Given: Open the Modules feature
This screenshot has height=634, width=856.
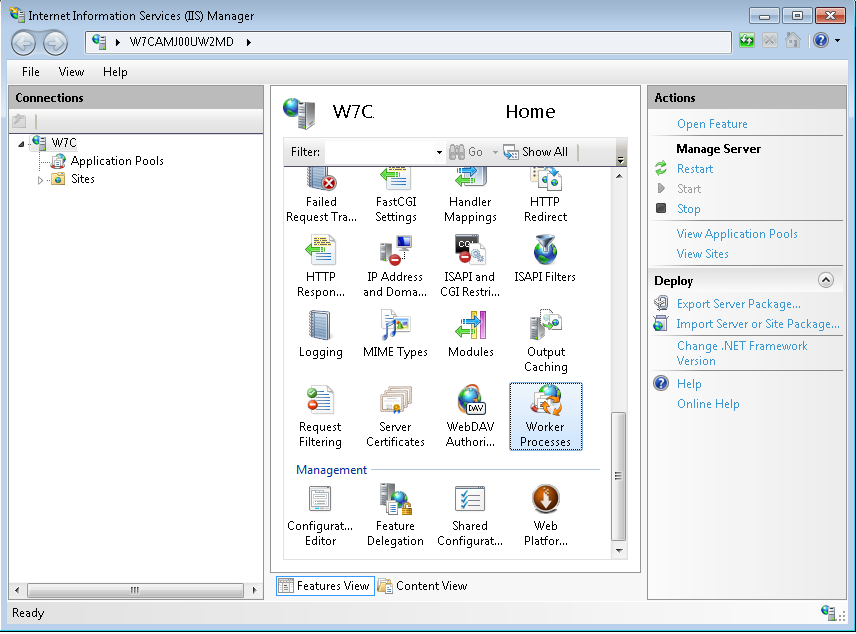Looking at the screenshot, I should pos(471,334).
